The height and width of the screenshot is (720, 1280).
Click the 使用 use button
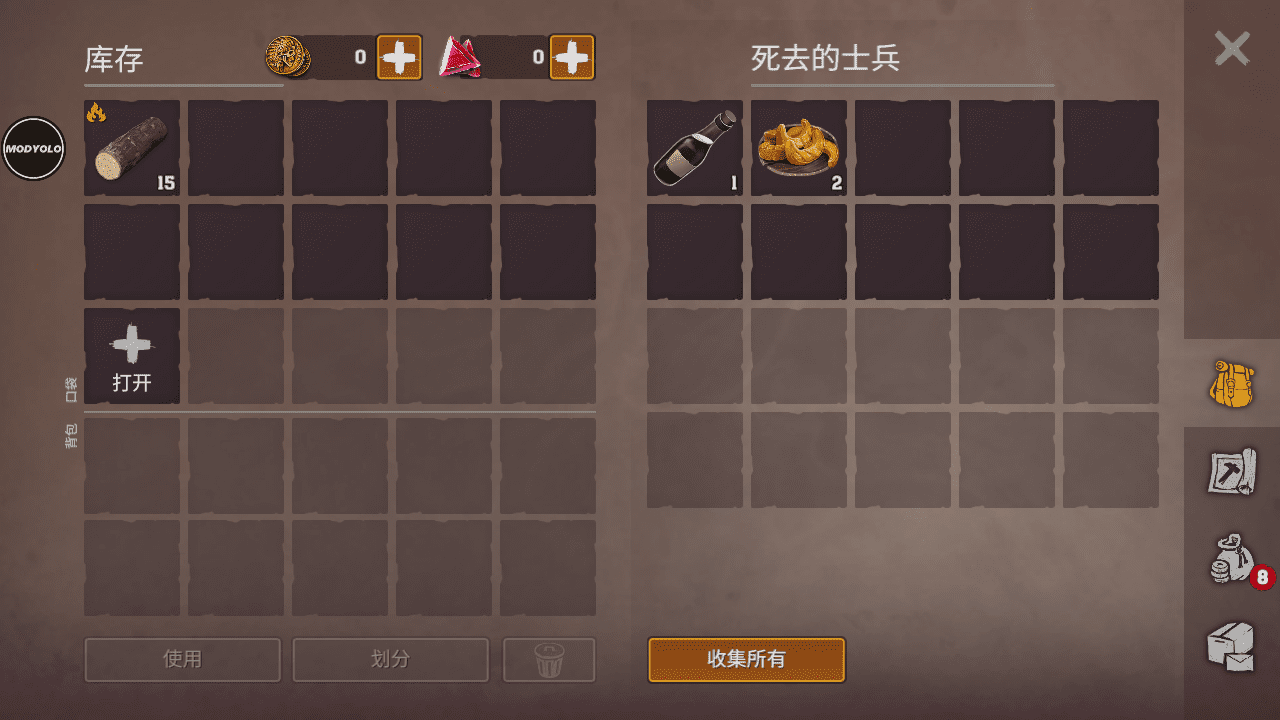(183, 660)
